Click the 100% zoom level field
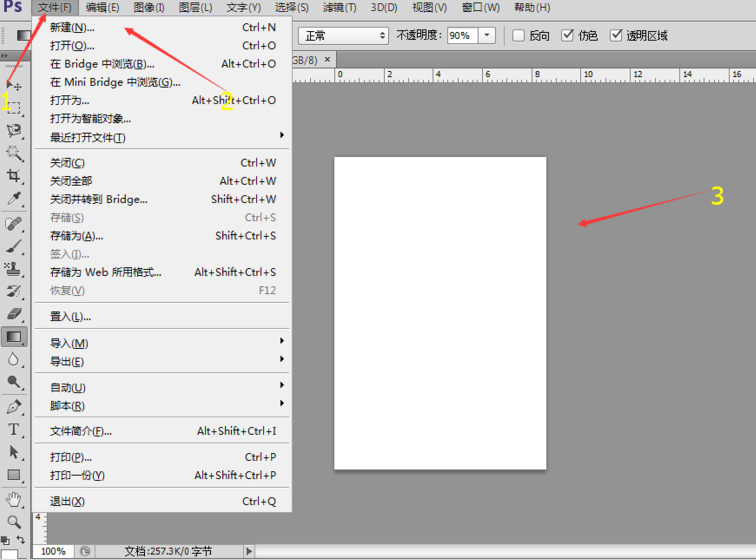Screen dimensions: 756x560 tap(53, 551)
